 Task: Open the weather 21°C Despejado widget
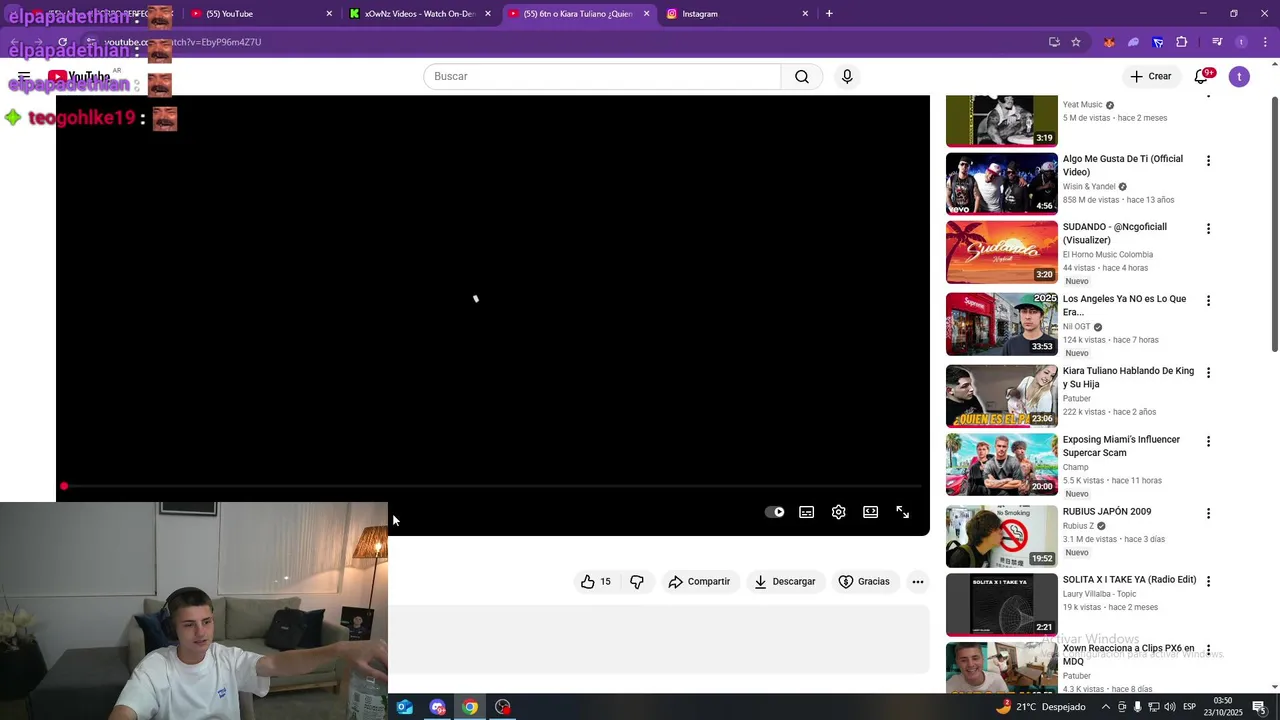1040,707
